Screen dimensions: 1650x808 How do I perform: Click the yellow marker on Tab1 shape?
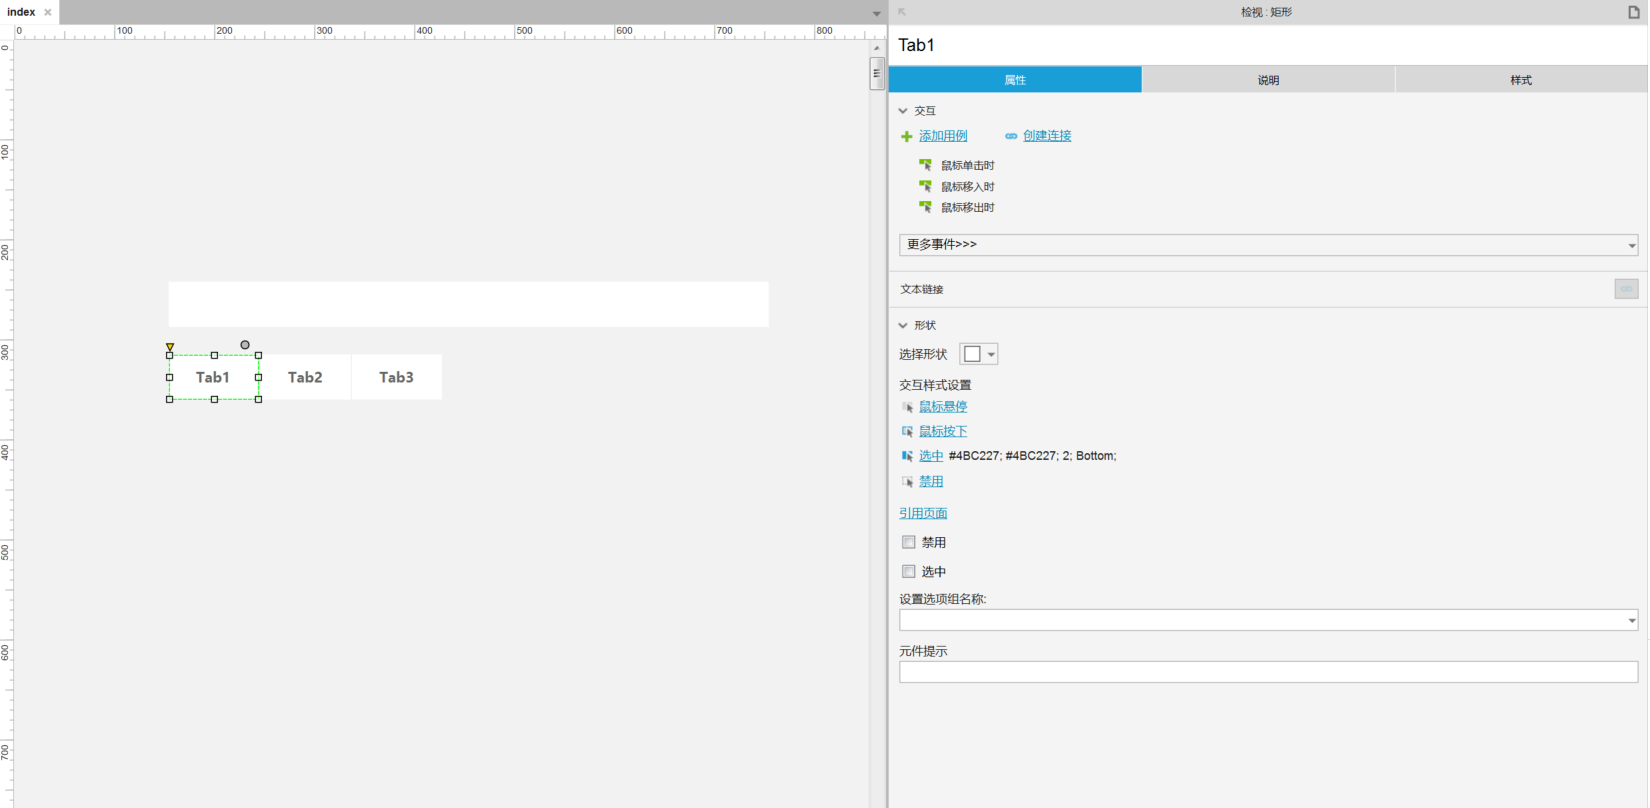[170, 347]
